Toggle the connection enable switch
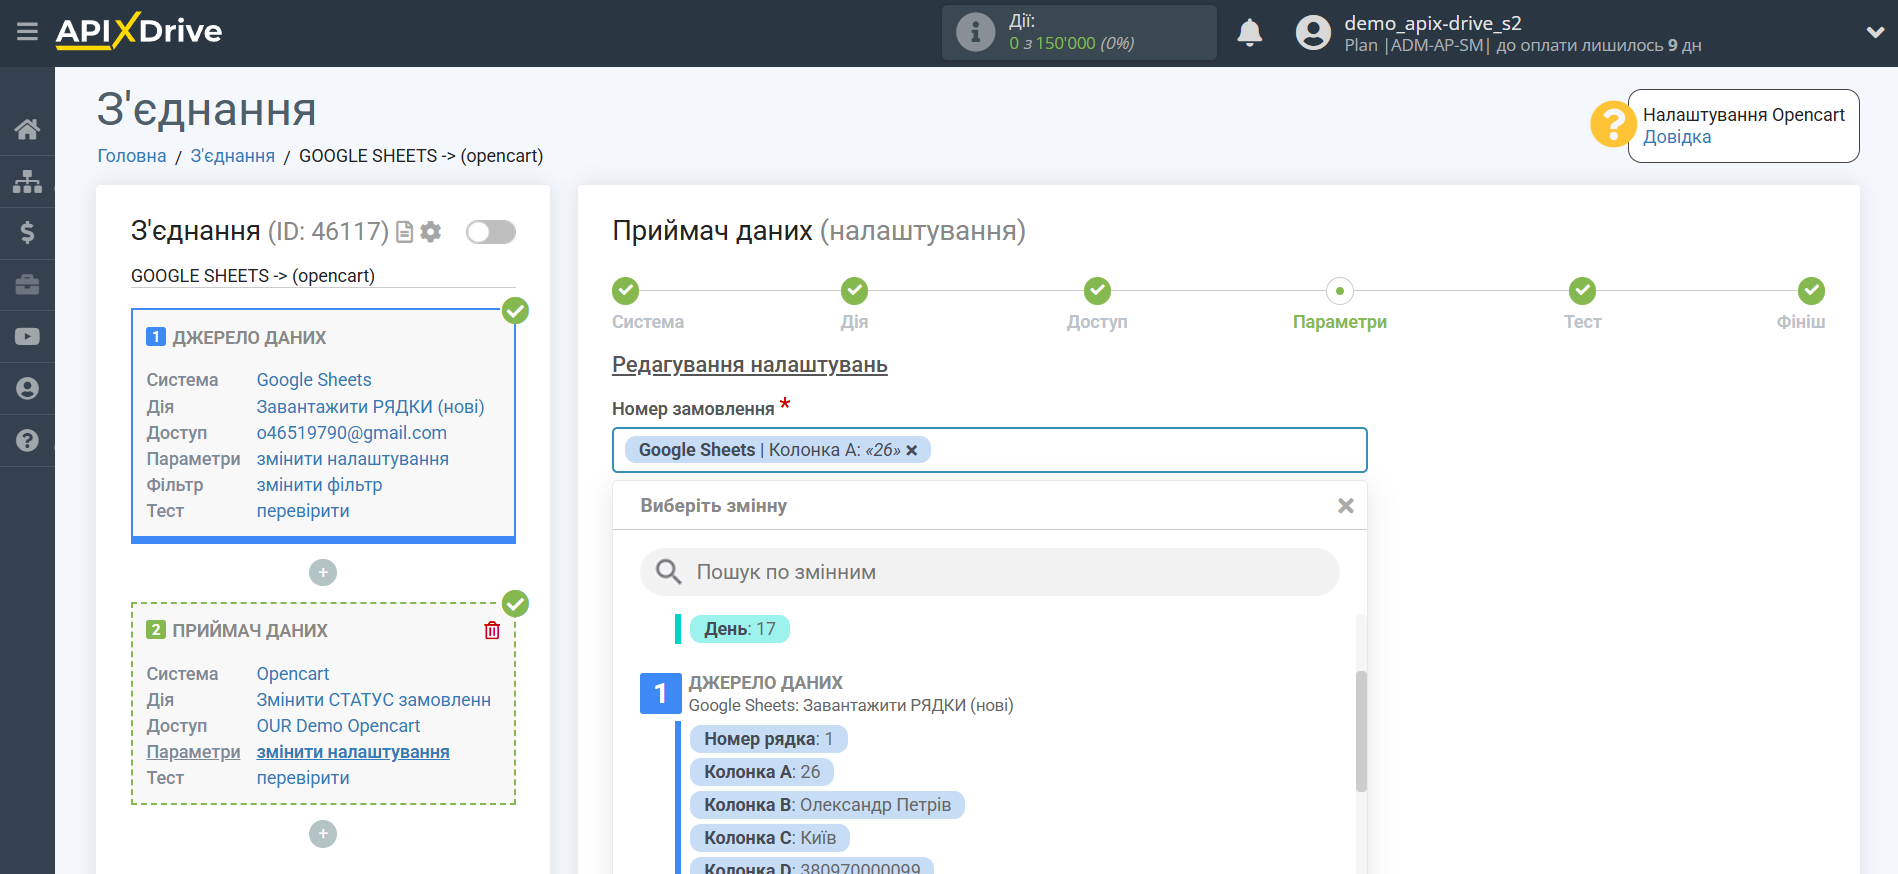The height and width of the screenshot is (874, 1898). click(490, 232)
